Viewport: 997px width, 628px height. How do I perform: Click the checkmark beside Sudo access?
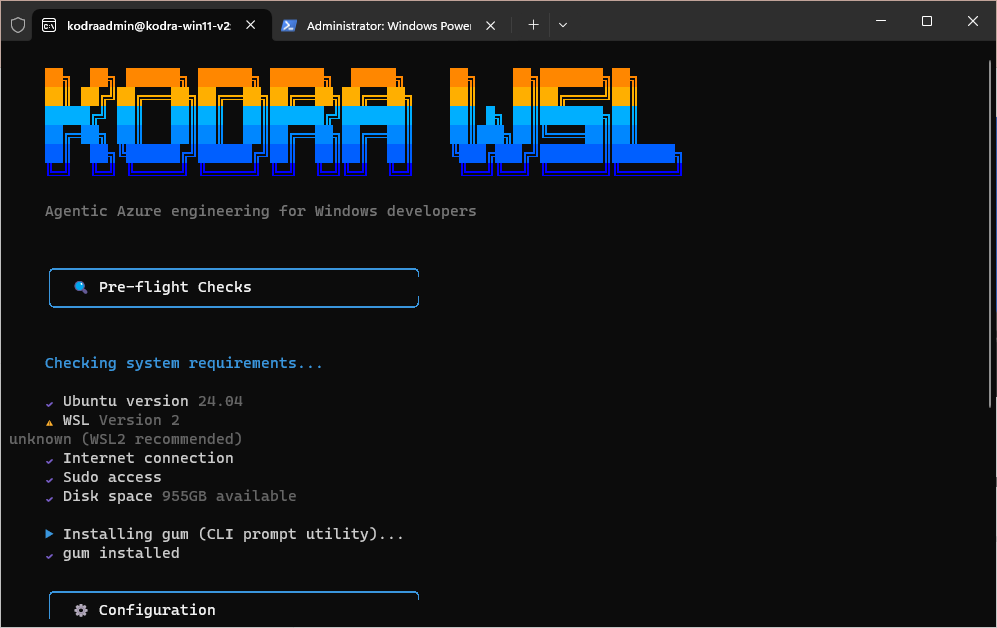49,477
